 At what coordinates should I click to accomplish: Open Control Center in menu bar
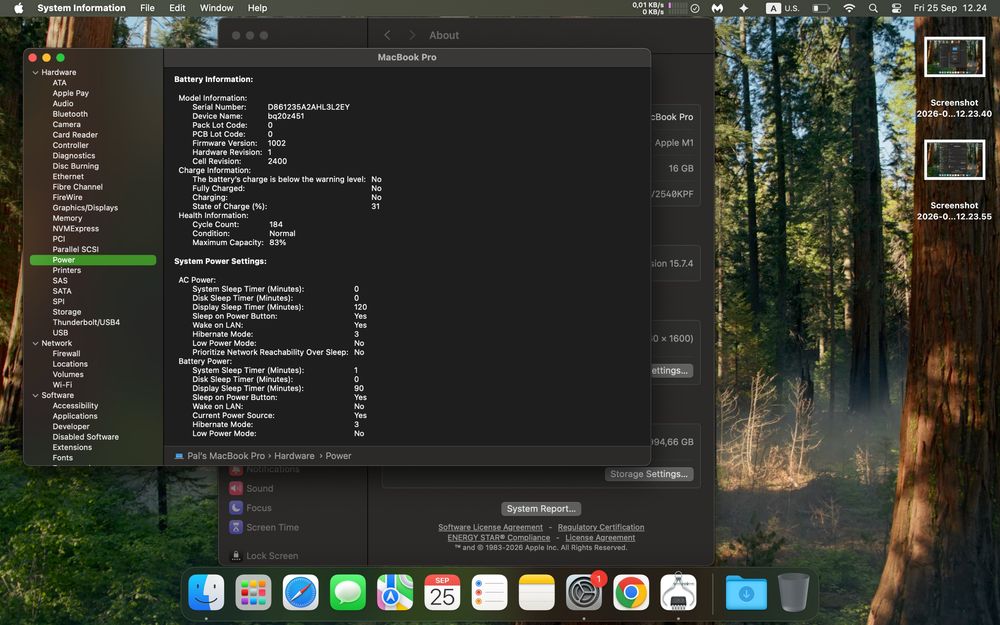click(x=896, y=8)
